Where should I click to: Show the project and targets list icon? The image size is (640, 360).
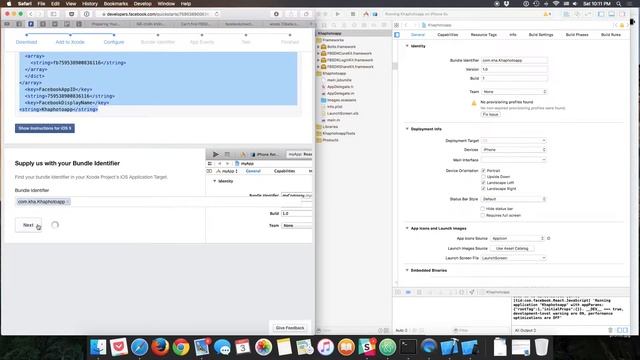[397, 35]
